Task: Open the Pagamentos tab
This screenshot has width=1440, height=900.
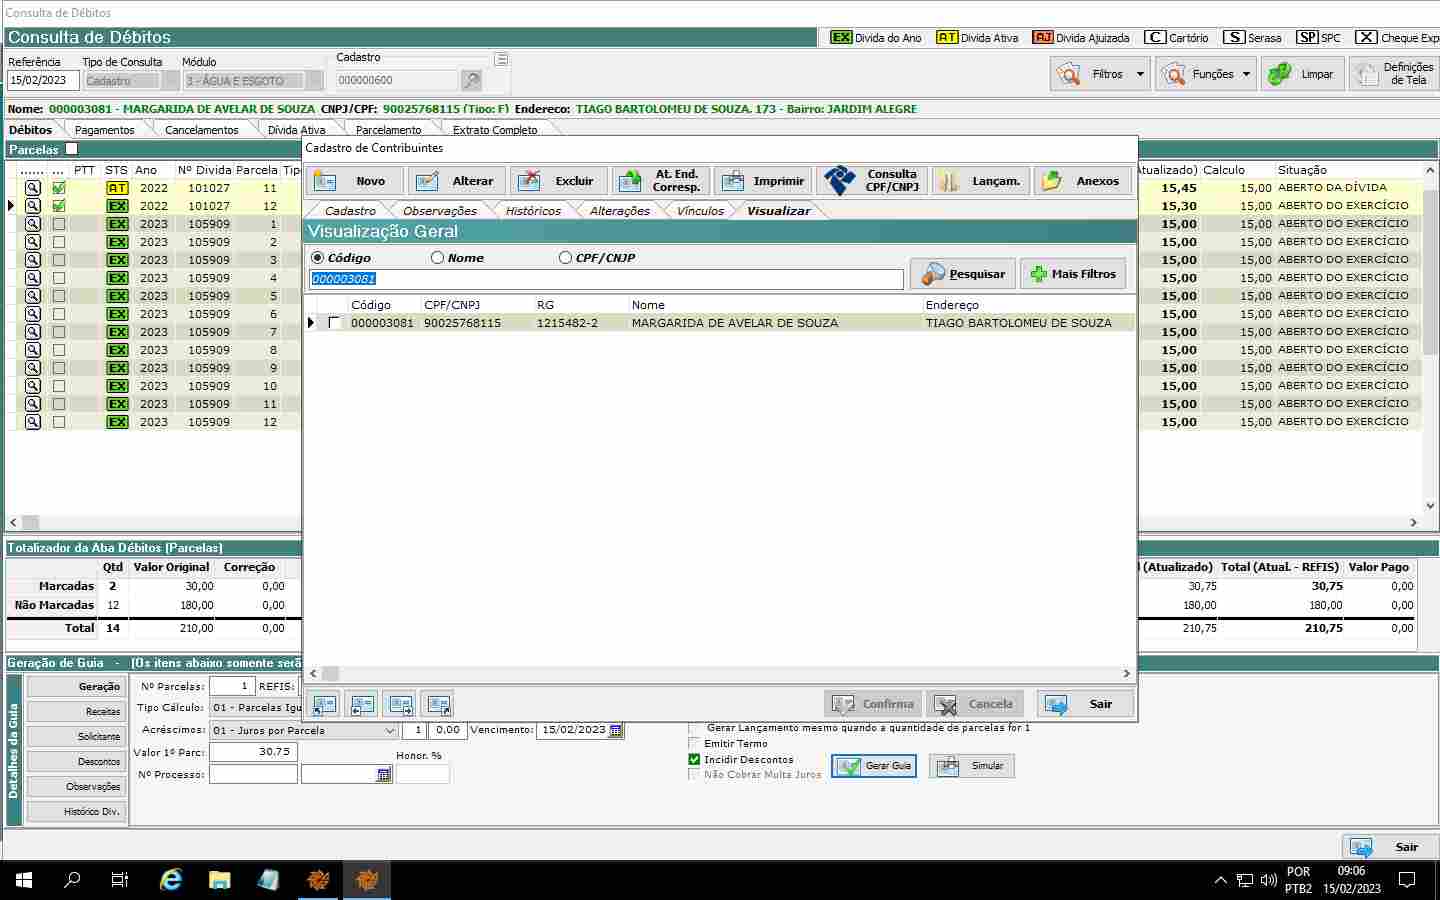Action: click(104, 130)
